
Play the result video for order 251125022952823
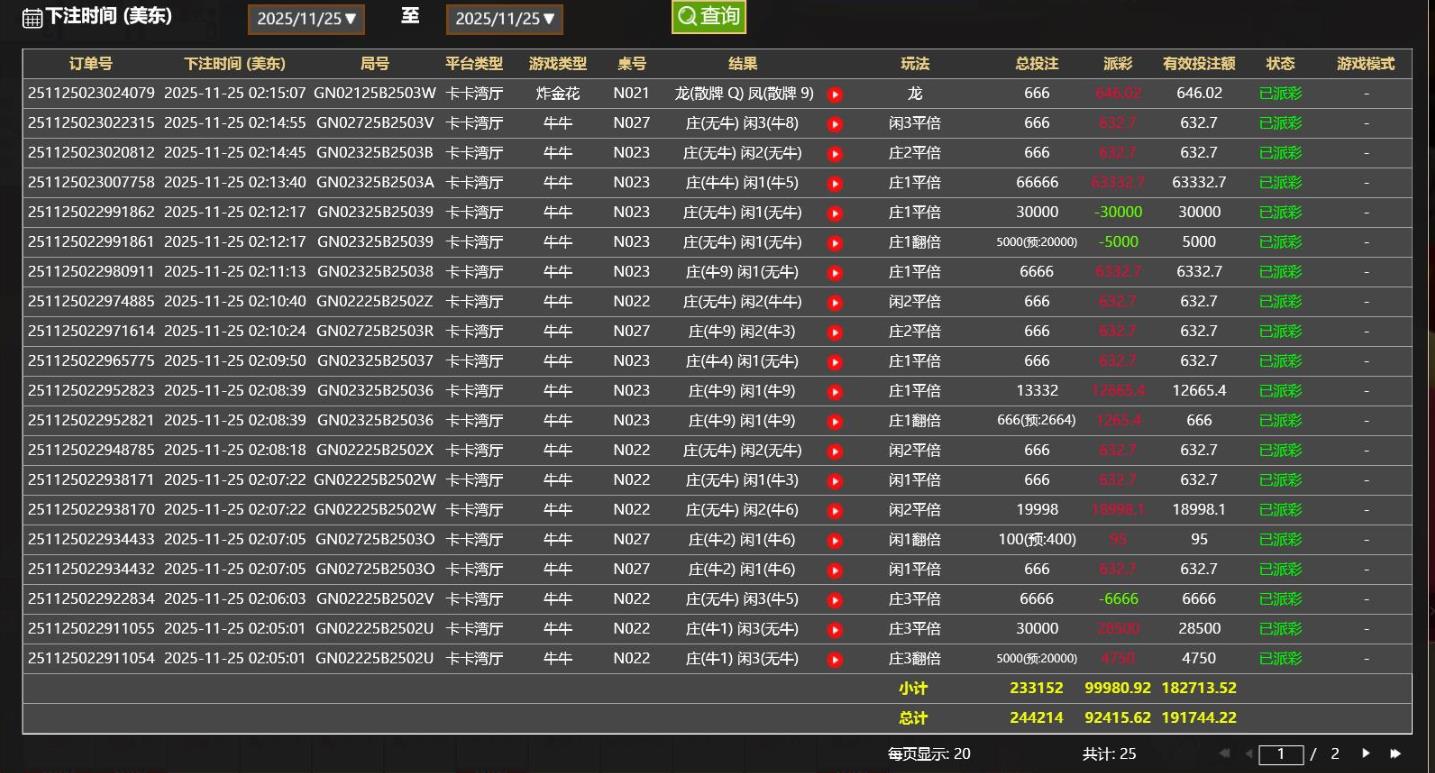click(835, 392)
